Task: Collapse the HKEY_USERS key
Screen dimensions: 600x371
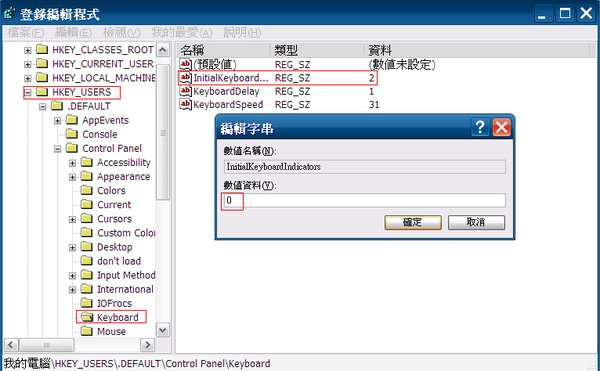Action: point(28,93)
